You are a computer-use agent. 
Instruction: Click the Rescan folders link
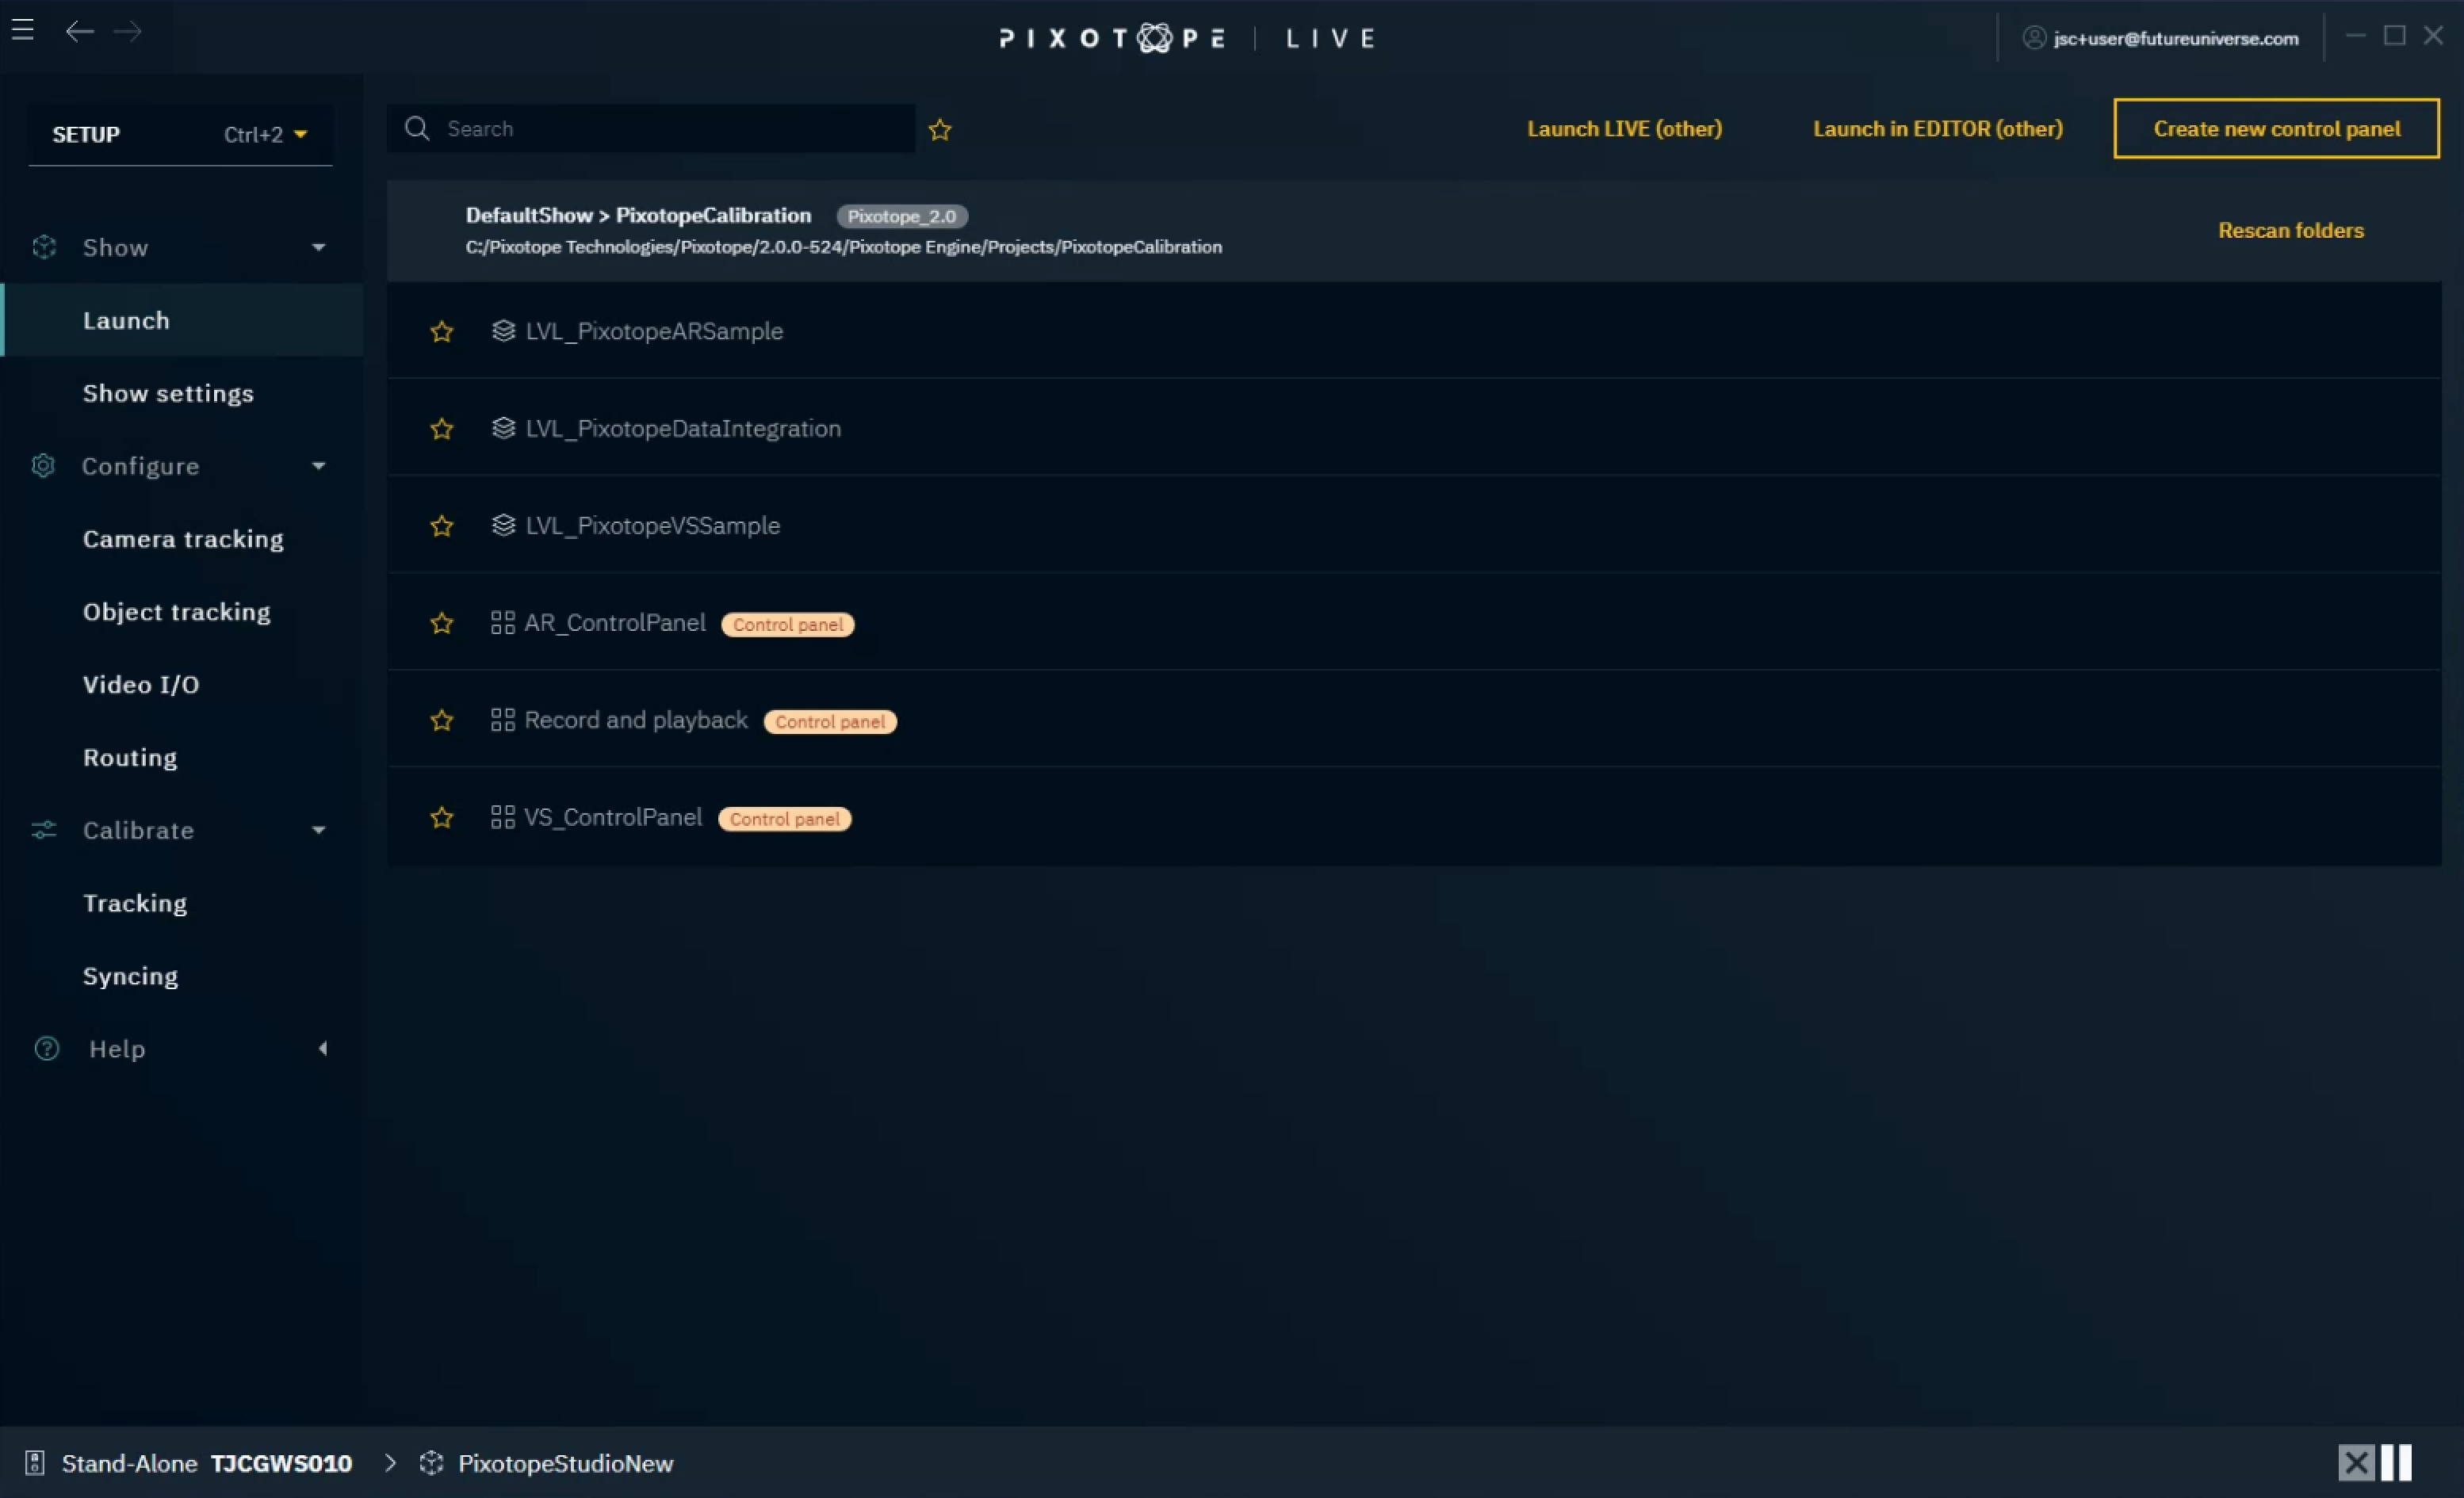coord(2291,229)
